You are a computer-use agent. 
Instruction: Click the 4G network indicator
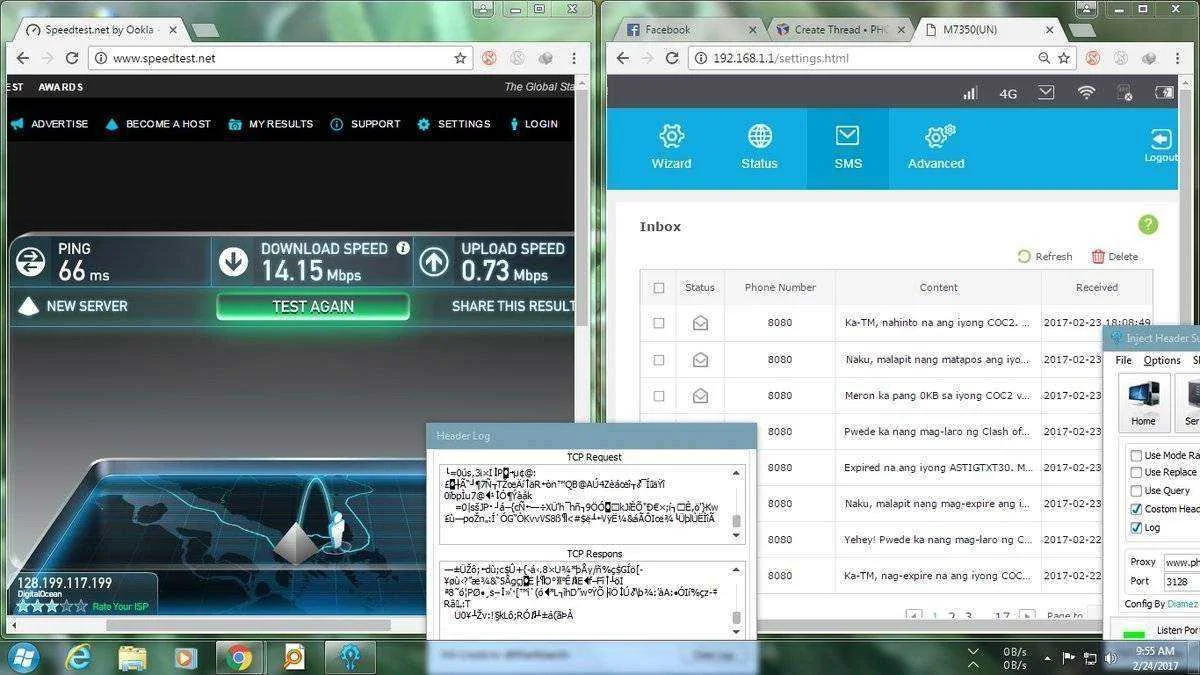pos(1008,94)
